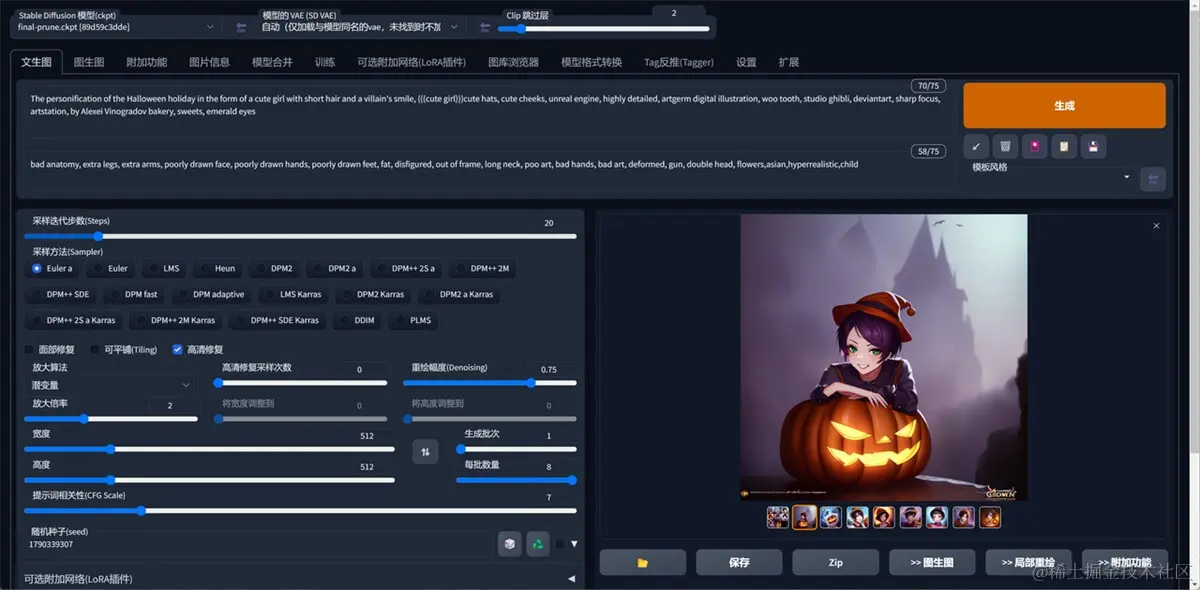This screenshot has width=1200, height=590.
Task: Choose the DDIM sampler
Action: (x=357, y=320)
